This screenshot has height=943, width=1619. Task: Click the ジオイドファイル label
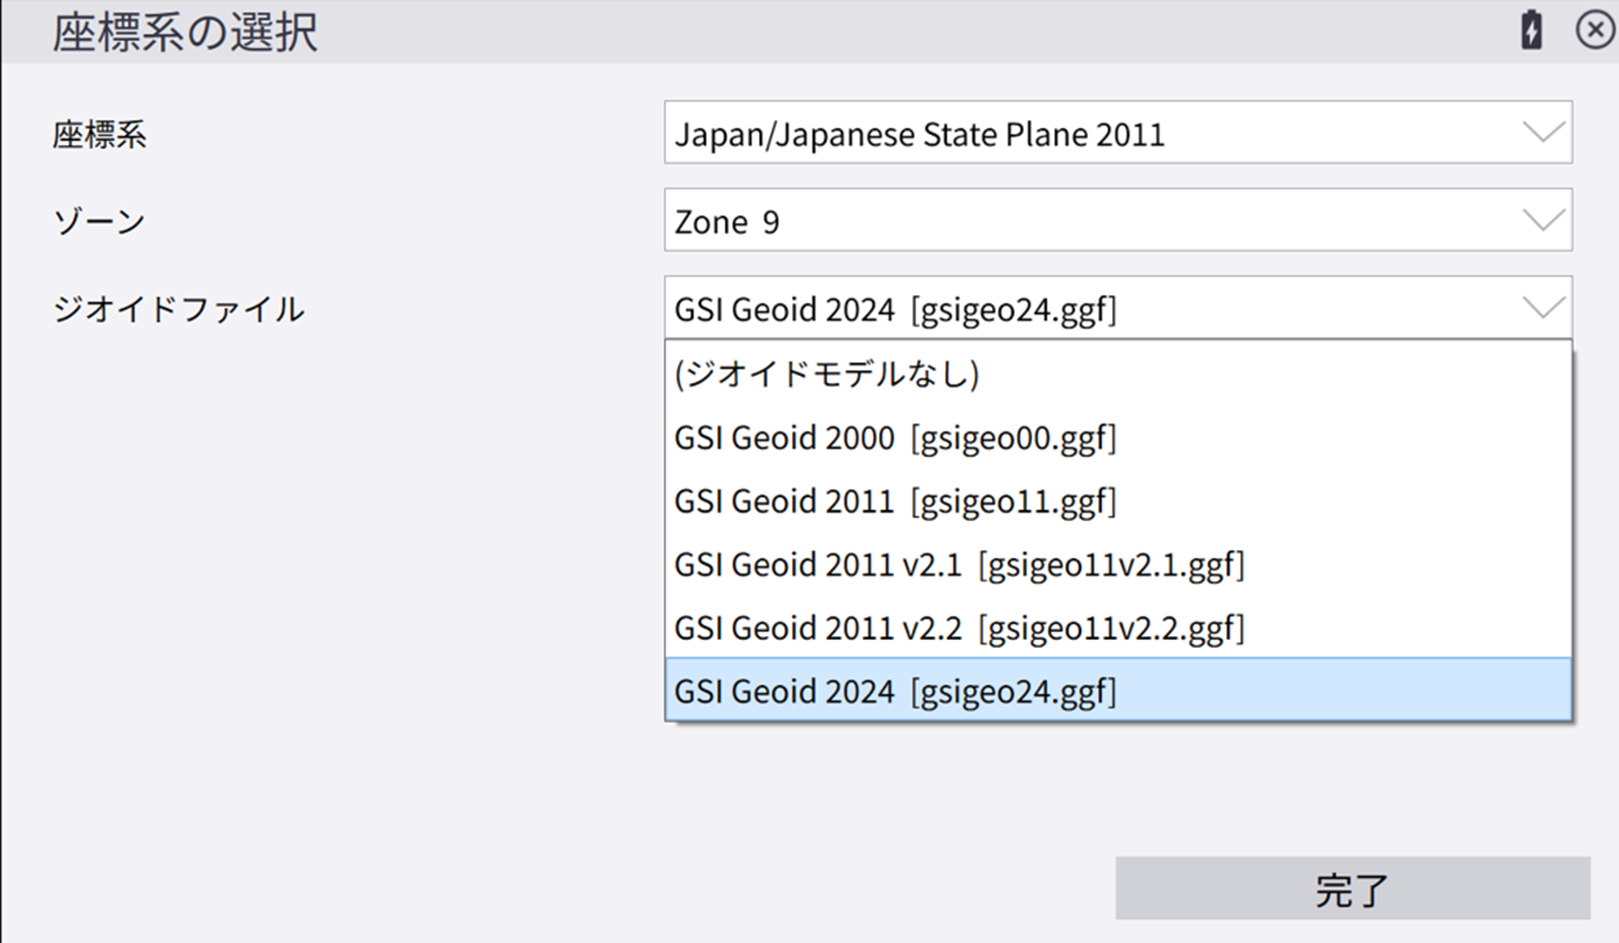(178, 309)
